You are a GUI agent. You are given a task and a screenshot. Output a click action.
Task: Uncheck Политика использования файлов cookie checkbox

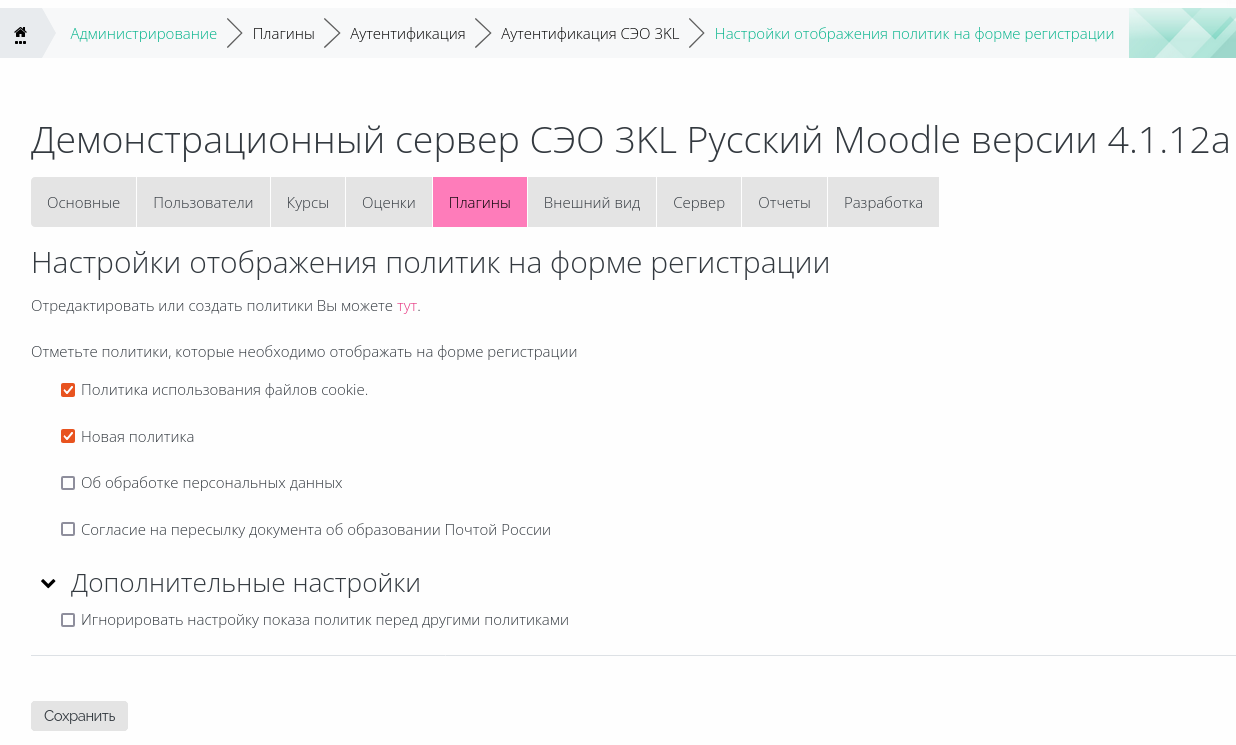68,390
